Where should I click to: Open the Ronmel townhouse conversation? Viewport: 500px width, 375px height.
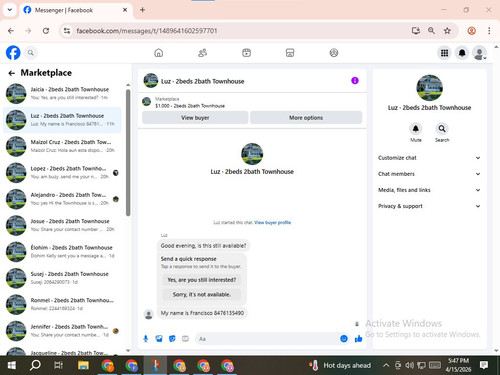coord(63,304)
